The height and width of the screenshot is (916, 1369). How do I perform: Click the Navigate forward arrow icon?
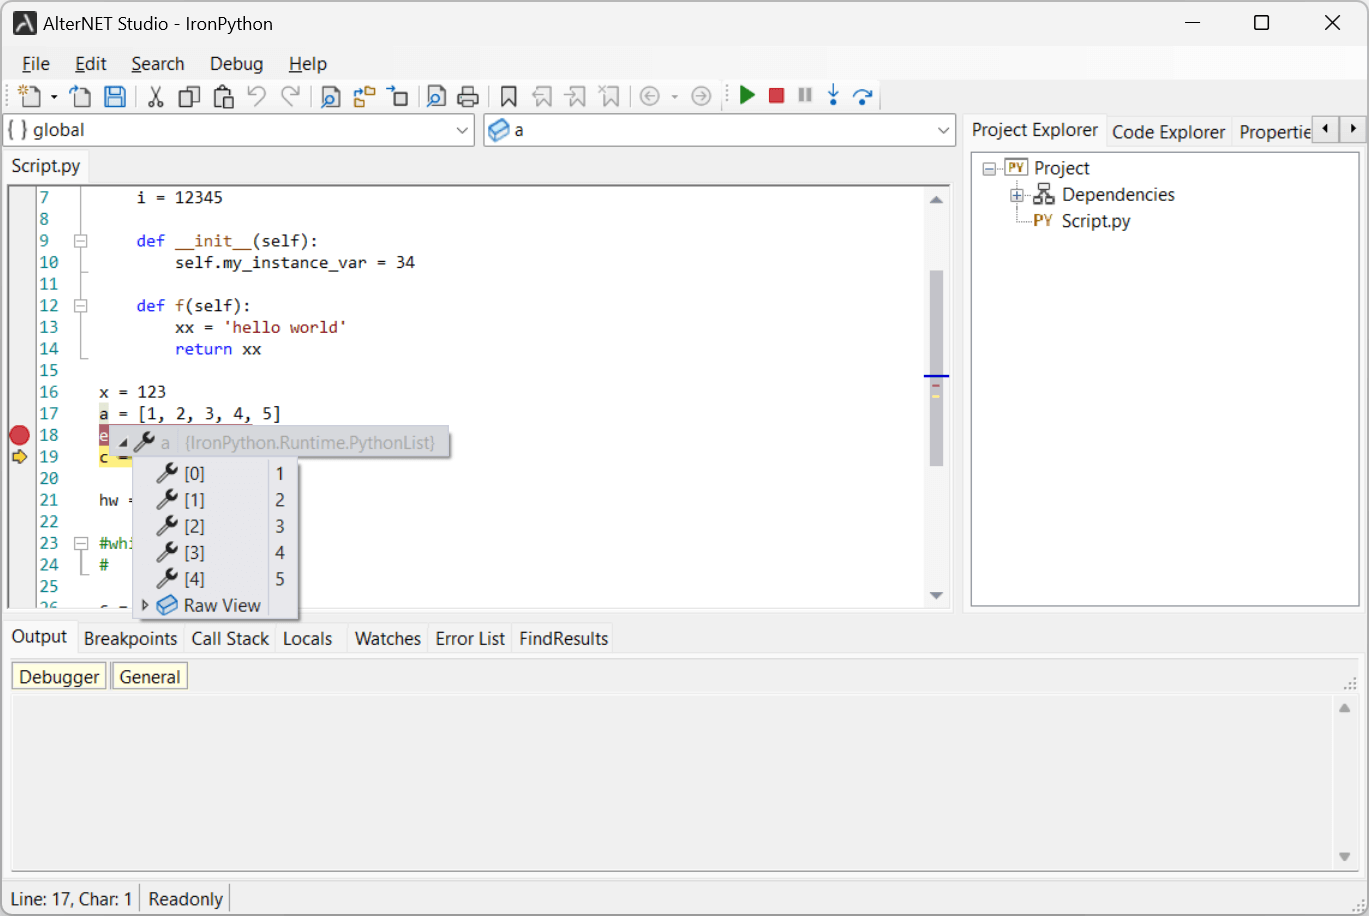(701, 96)
